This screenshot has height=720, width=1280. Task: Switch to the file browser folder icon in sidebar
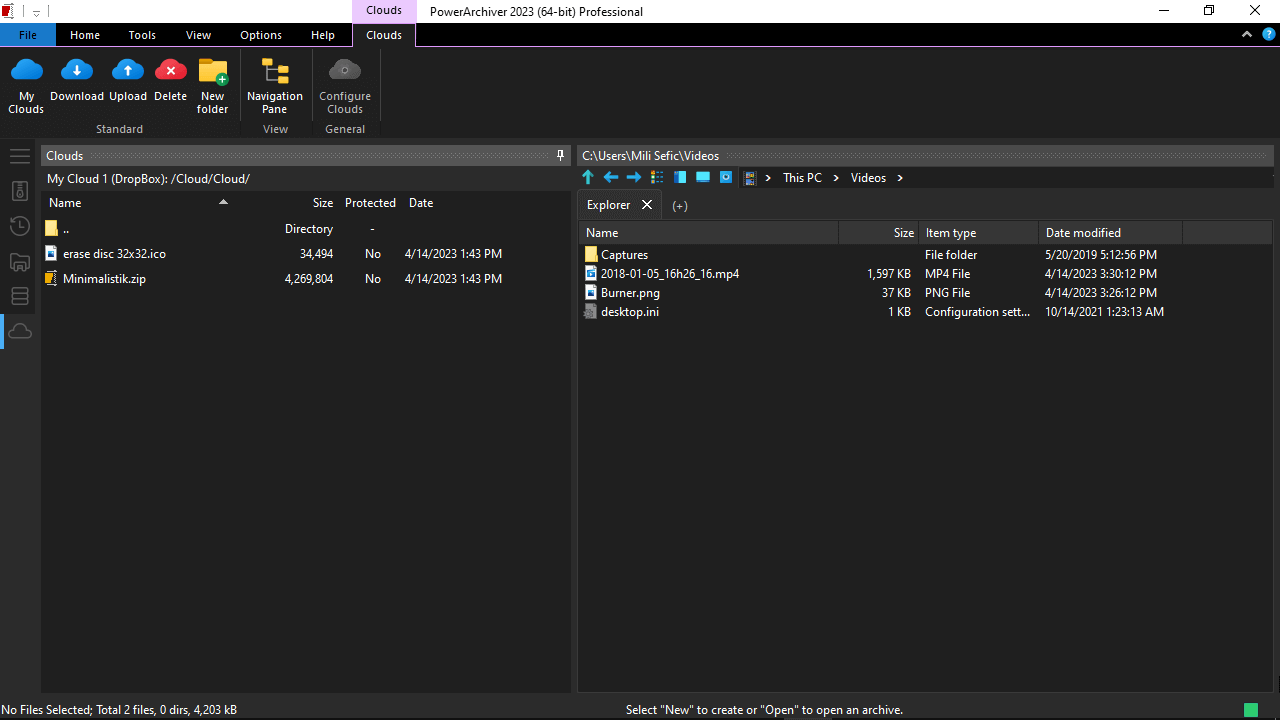[19, 261]
